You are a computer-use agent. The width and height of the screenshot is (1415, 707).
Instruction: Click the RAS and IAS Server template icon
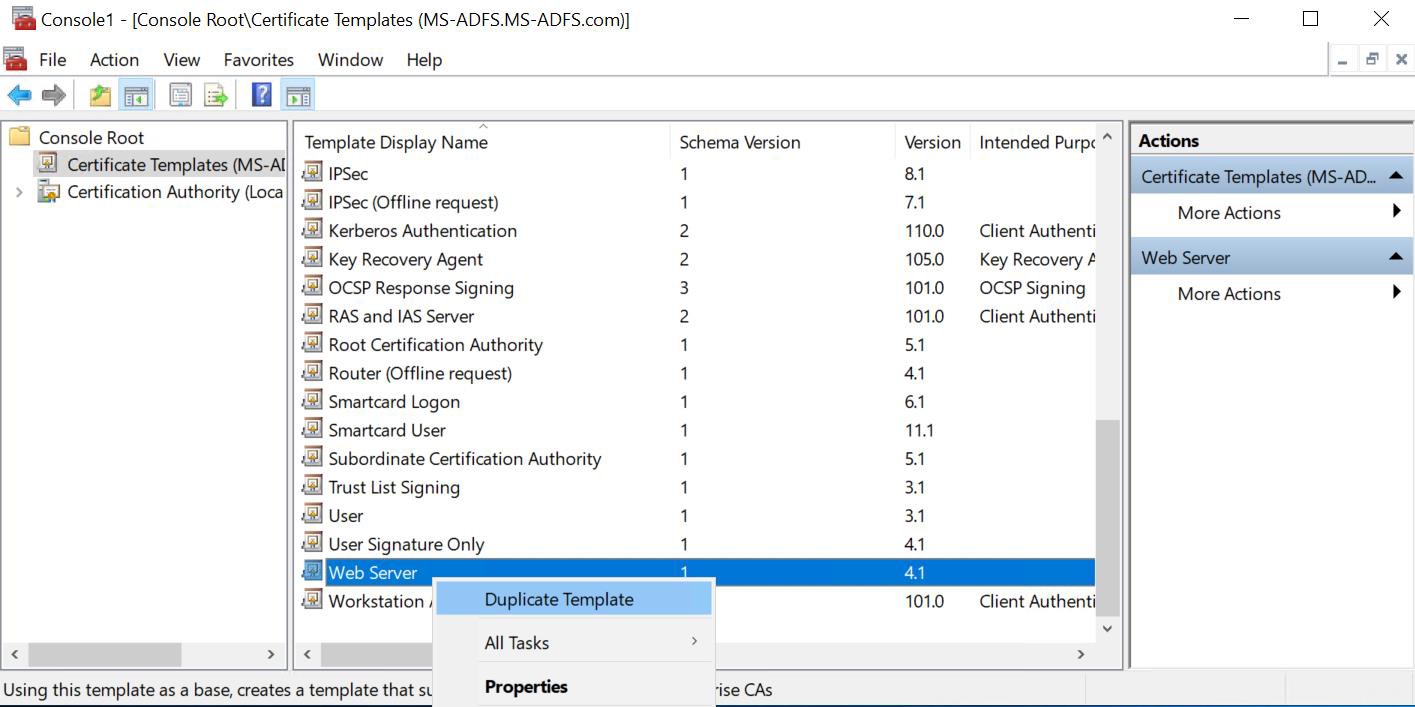(313, 316)
